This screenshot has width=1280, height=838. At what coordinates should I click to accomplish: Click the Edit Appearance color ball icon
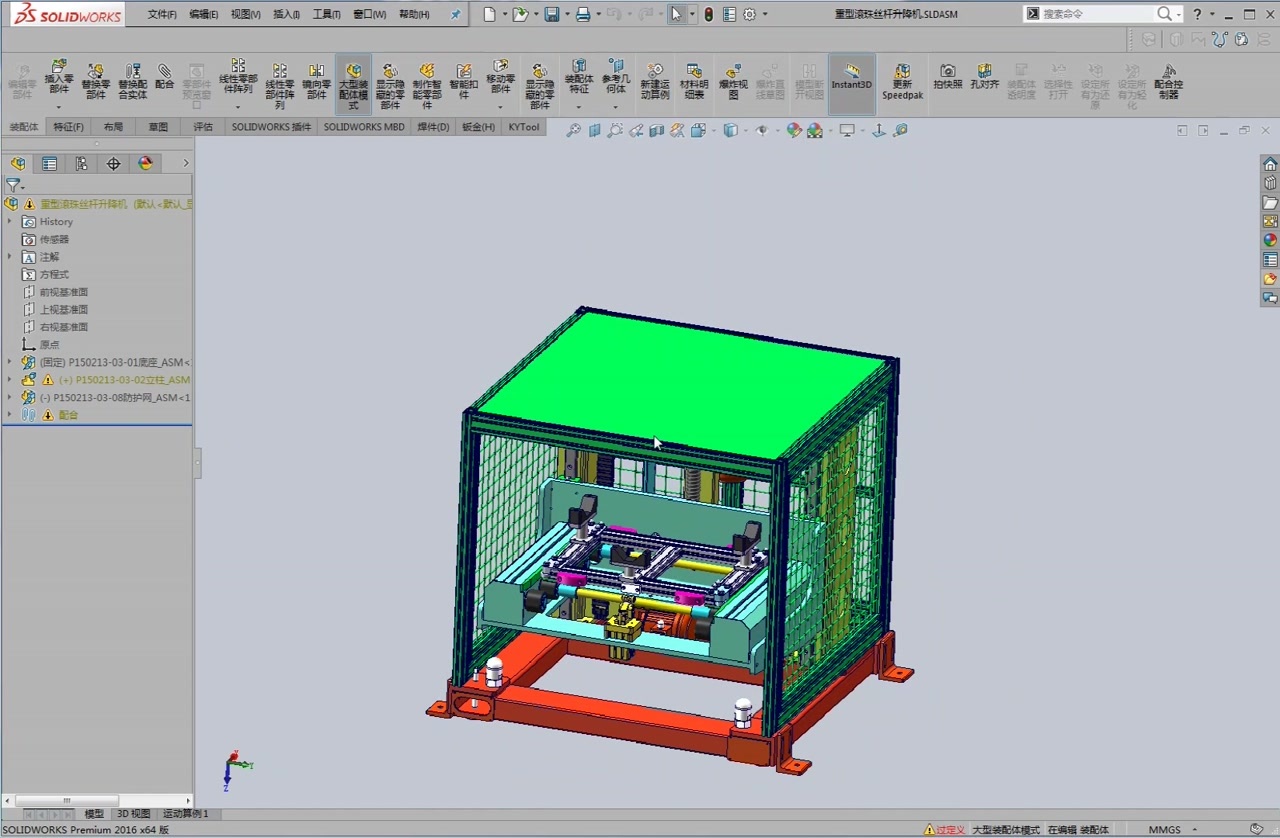(794, 130)
